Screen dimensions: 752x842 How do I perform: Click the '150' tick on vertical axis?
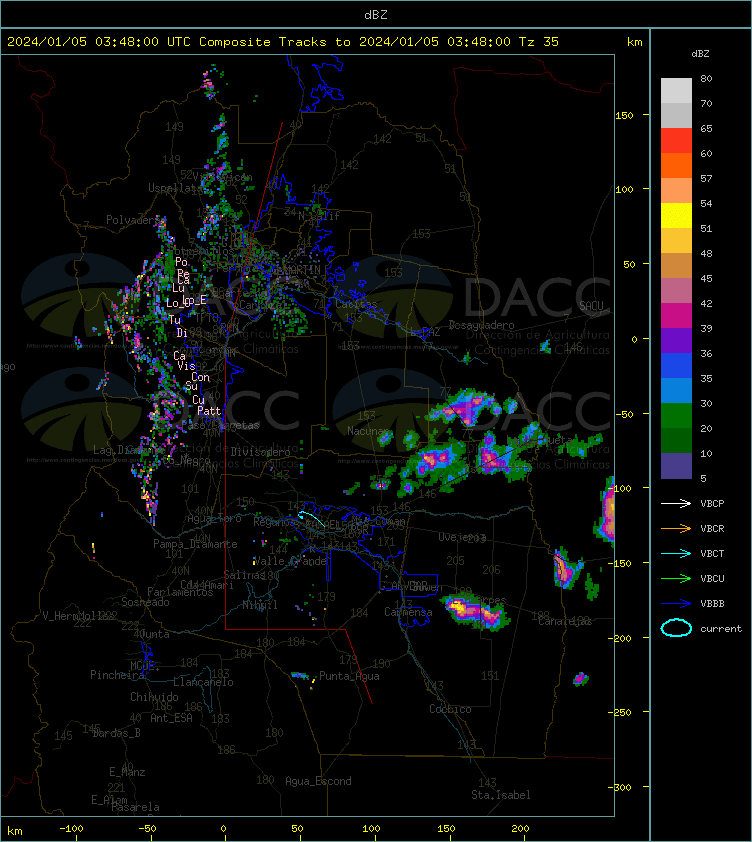pyautogui.click(x=624, y=115)
